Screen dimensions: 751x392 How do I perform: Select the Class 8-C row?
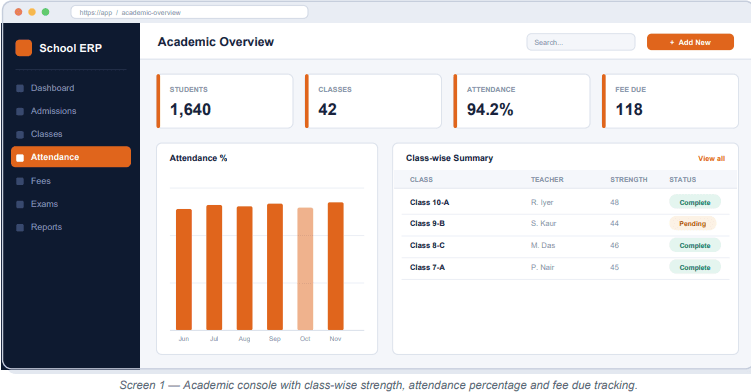(565, 246)
